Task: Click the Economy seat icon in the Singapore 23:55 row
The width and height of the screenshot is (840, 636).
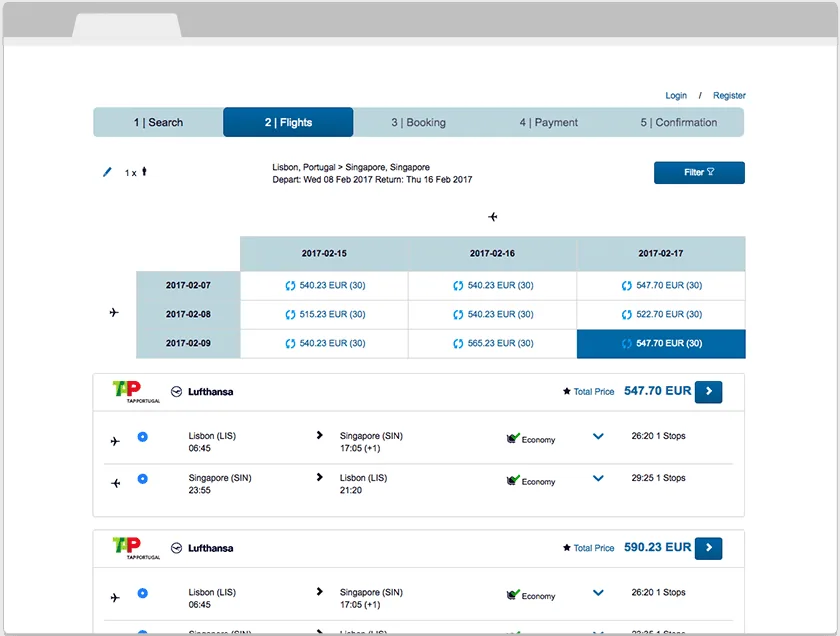Action: coord(513,480)
